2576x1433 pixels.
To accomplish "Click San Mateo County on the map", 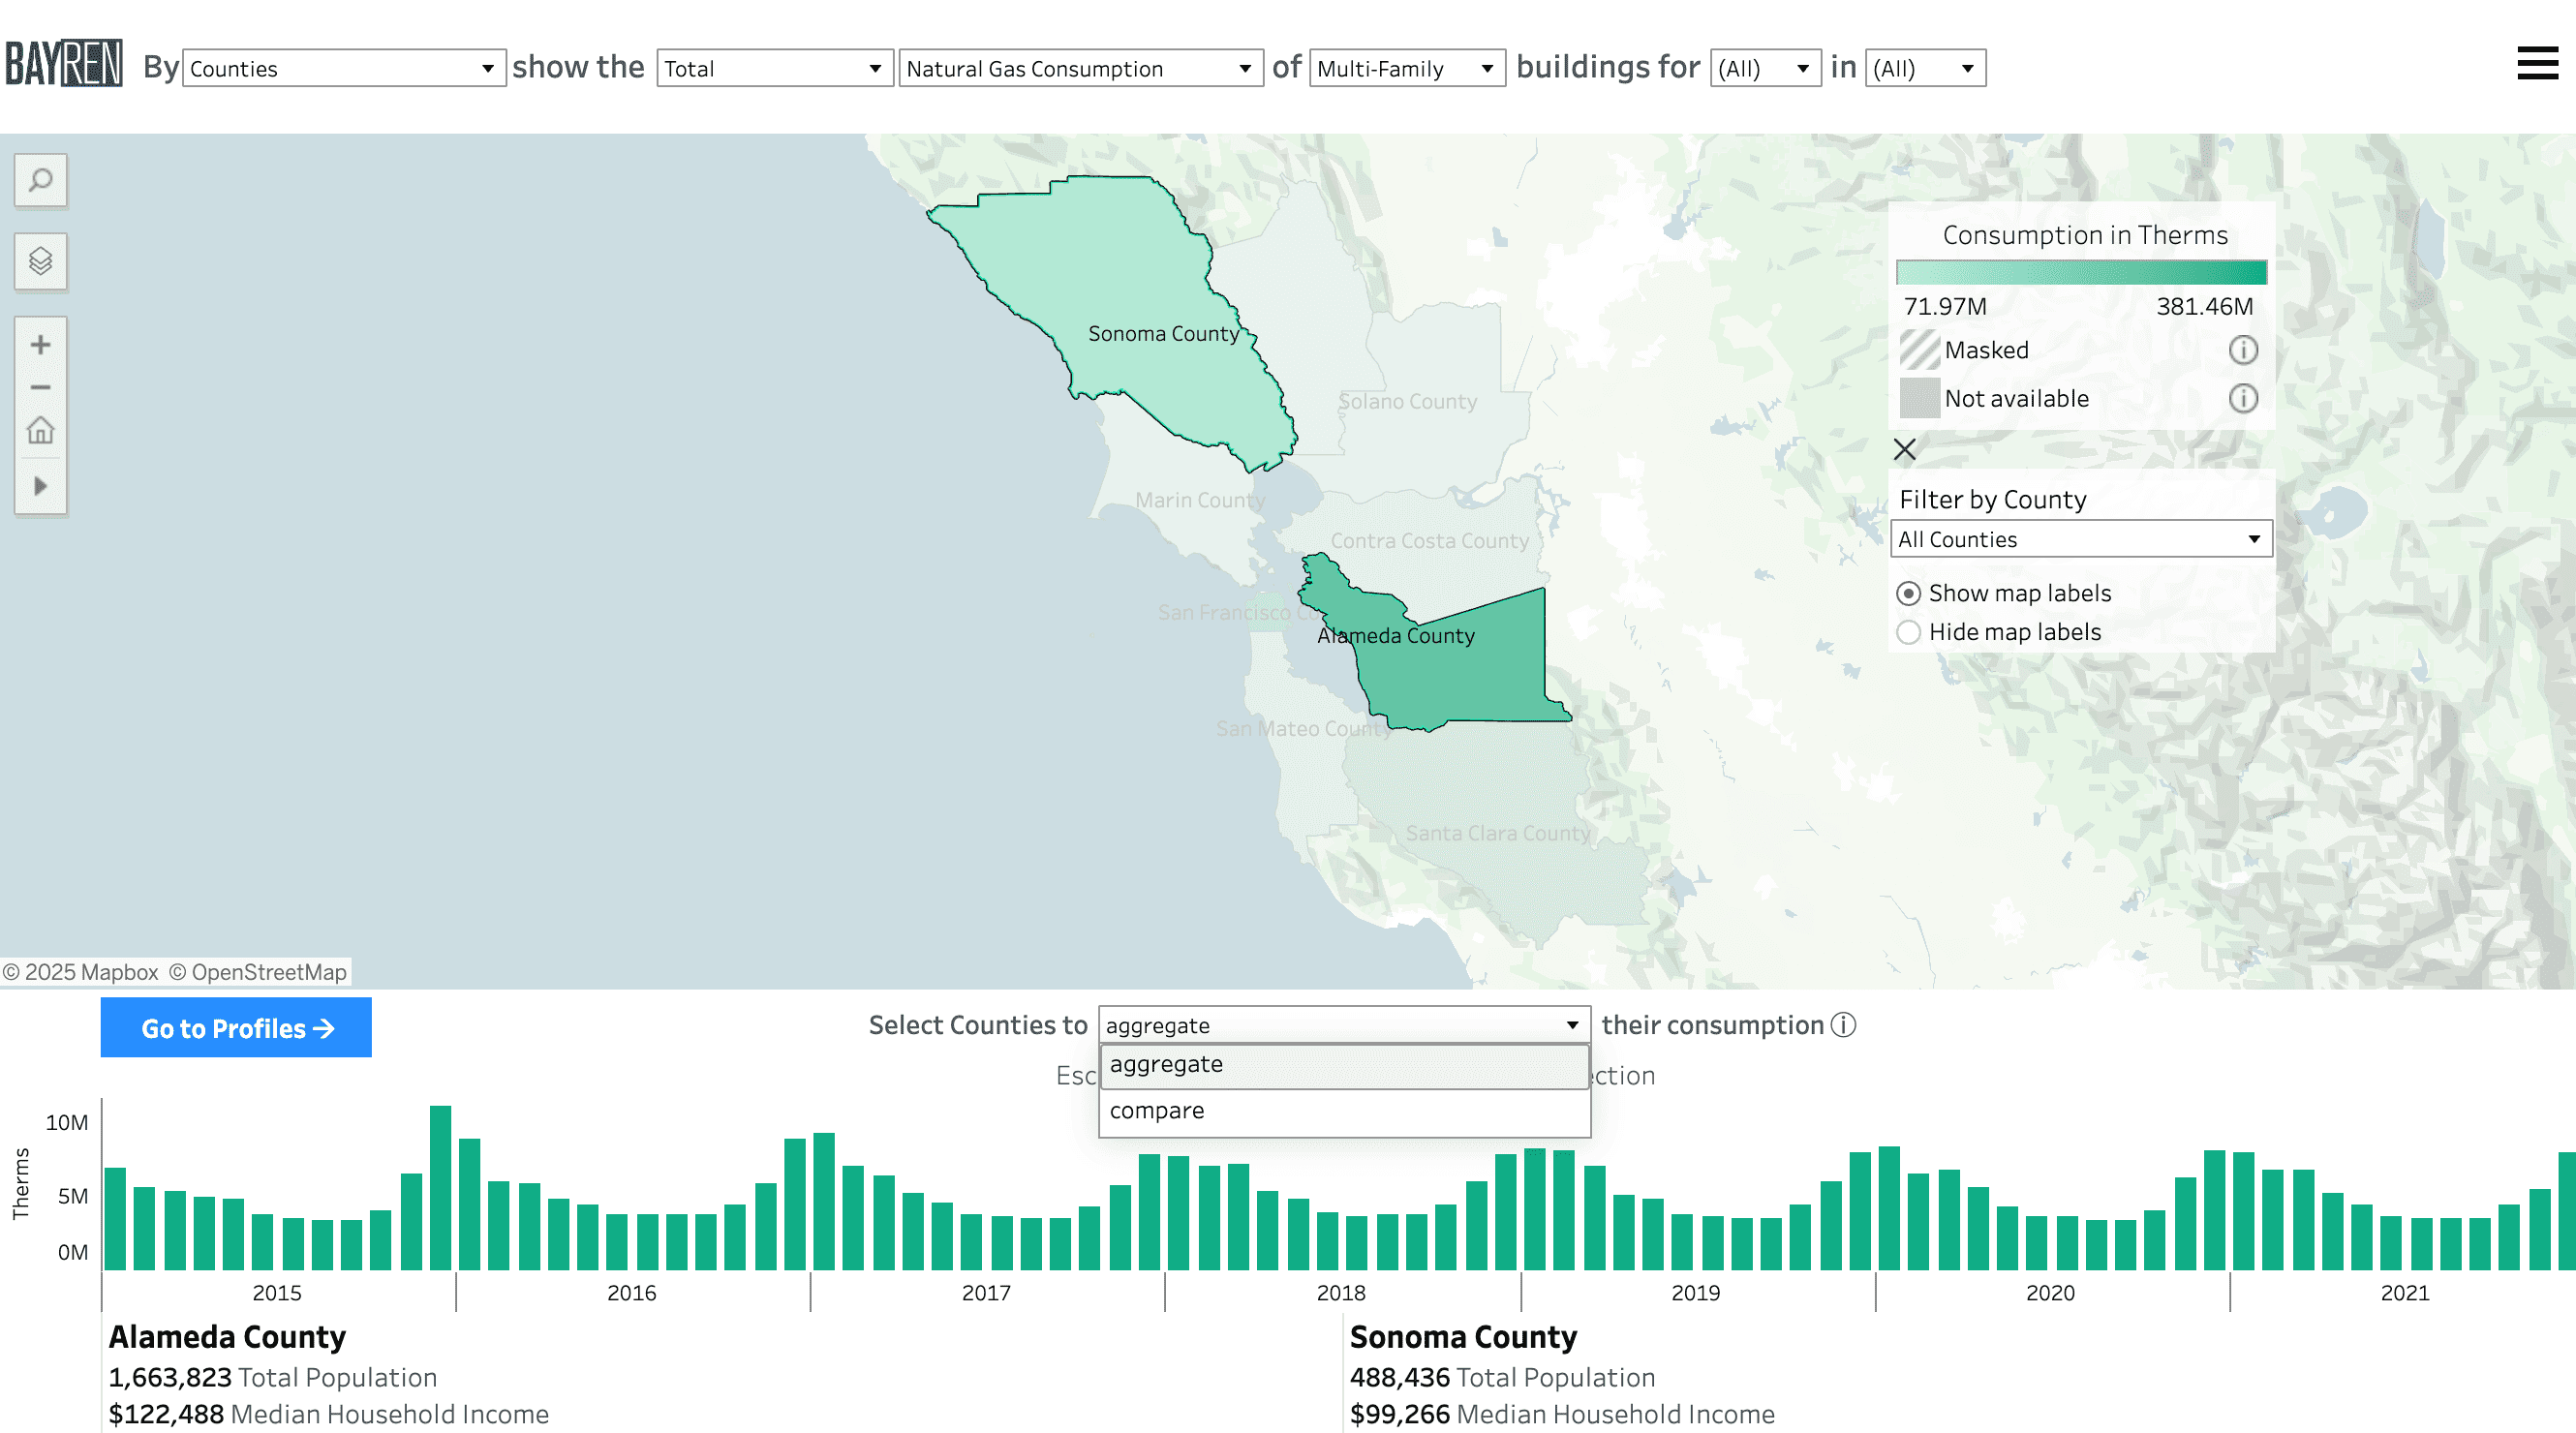I will (x=1303, y=729).
